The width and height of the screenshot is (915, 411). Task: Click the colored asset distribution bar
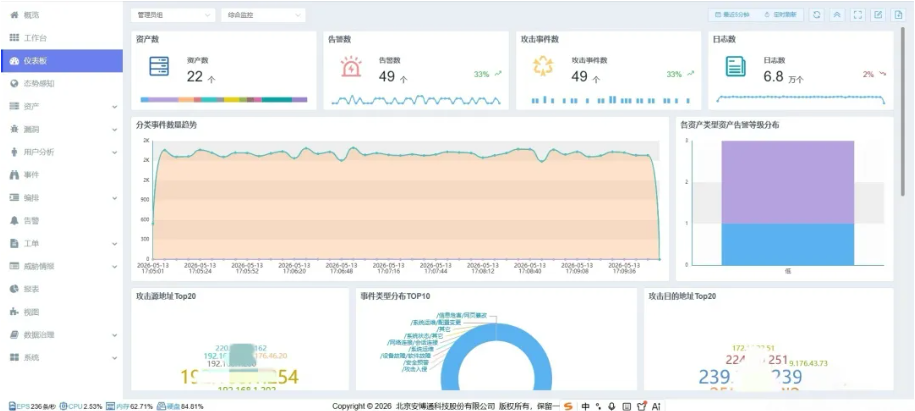[224, 100]
